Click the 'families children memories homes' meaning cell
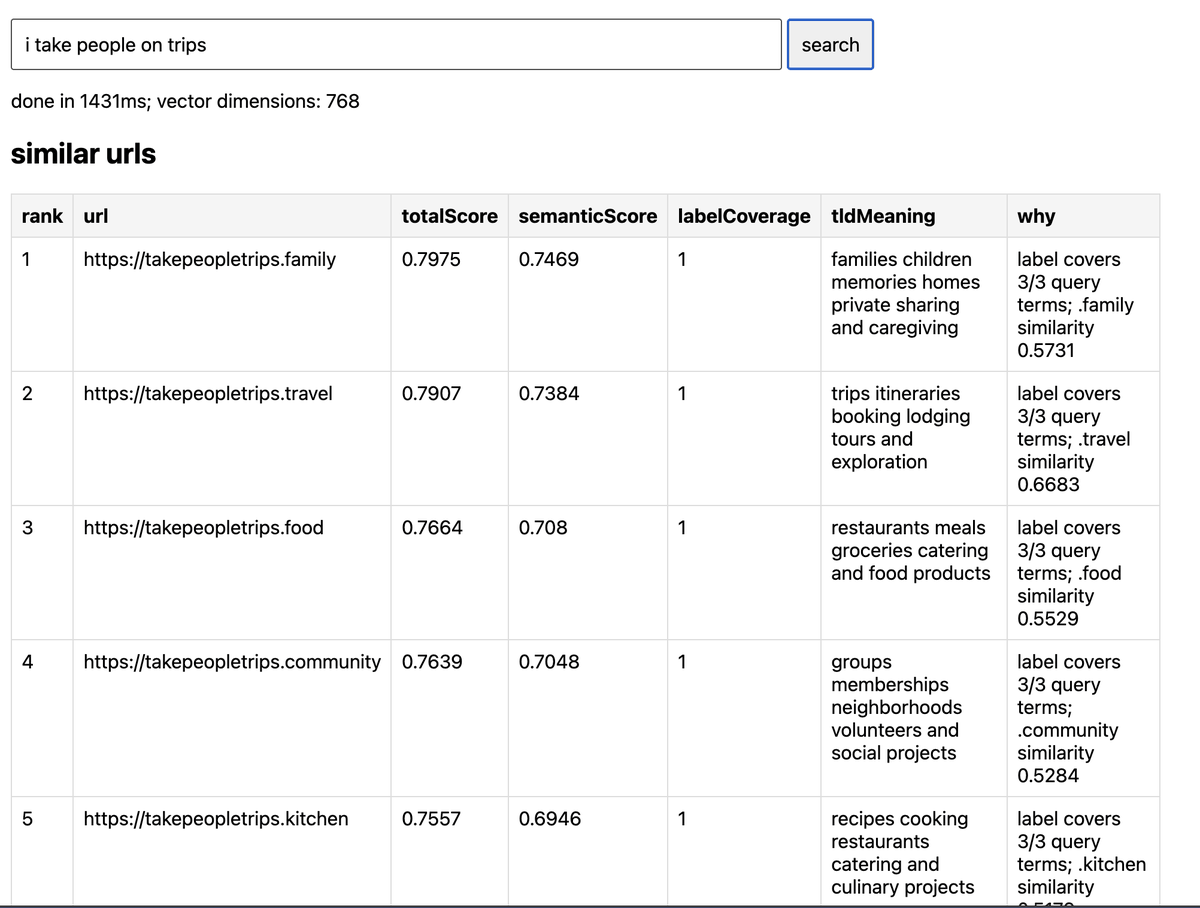Image resolution: width=1200 pixels, height=908 pixels. 915,304
